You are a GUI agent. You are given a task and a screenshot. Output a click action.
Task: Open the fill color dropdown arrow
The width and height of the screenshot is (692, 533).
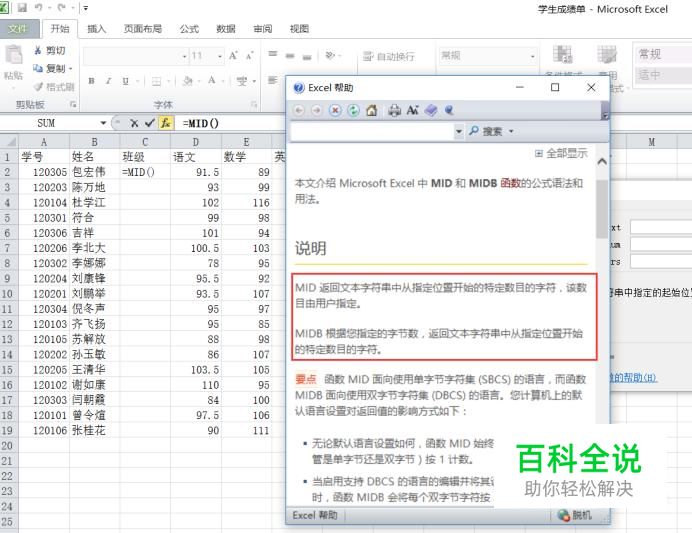[199, 81]
